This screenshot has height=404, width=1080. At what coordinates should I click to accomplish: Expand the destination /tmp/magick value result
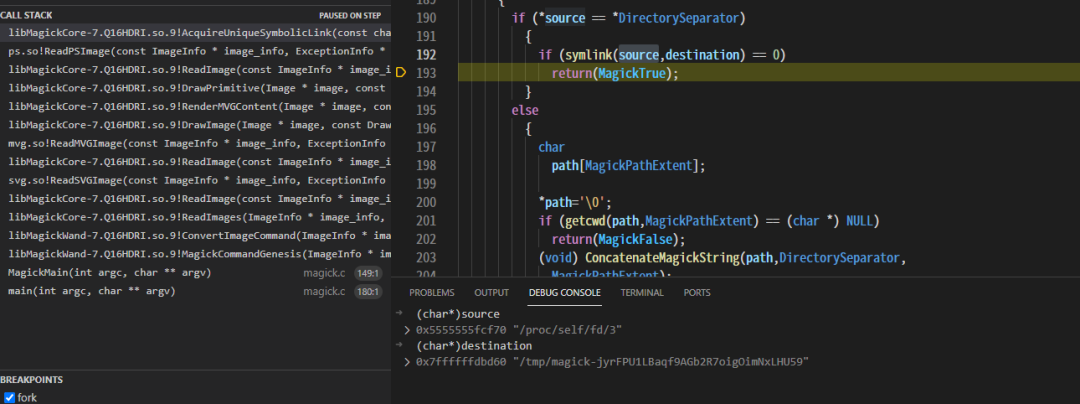pyautogui.click(x=407, y=362)
